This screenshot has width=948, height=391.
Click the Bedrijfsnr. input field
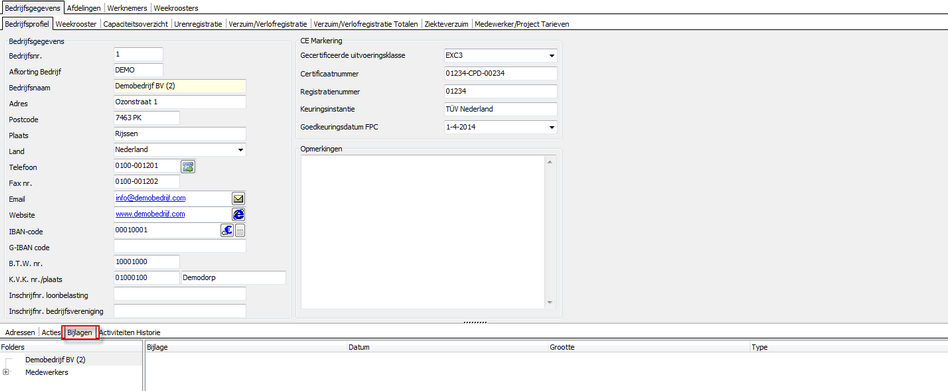click(138, 55)
